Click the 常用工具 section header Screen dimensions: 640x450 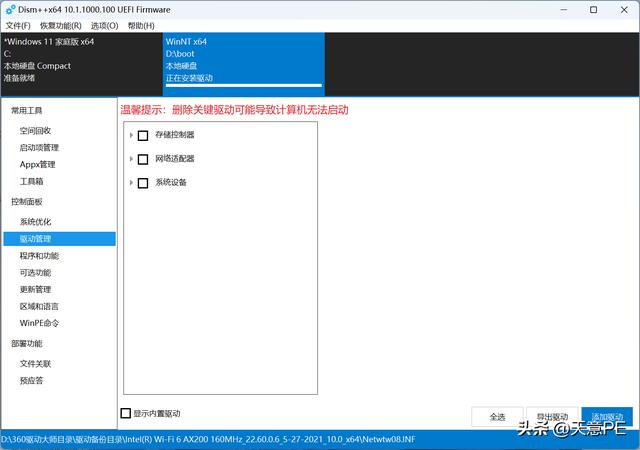(27, 110)
